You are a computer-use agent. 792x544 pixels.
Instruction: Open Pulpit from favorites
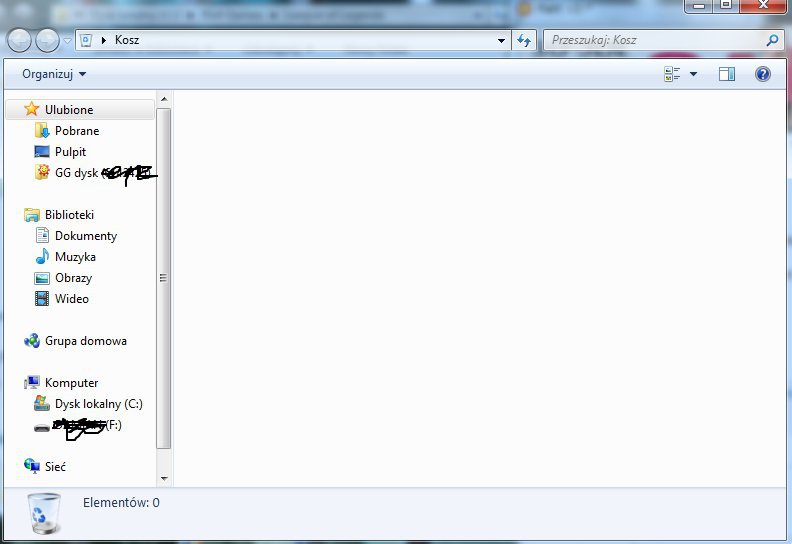70,152
